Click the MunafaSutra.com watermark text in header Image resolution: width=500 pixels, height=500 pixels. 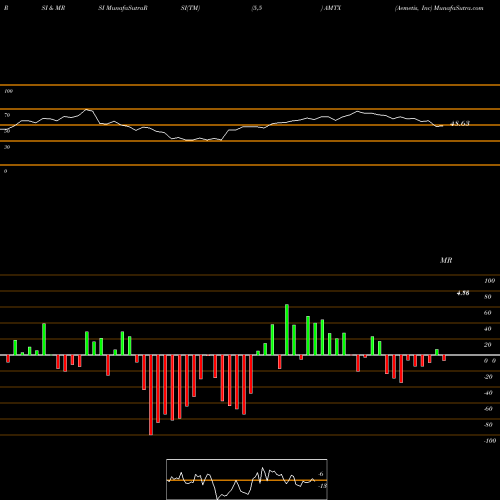tap(459, 8)
